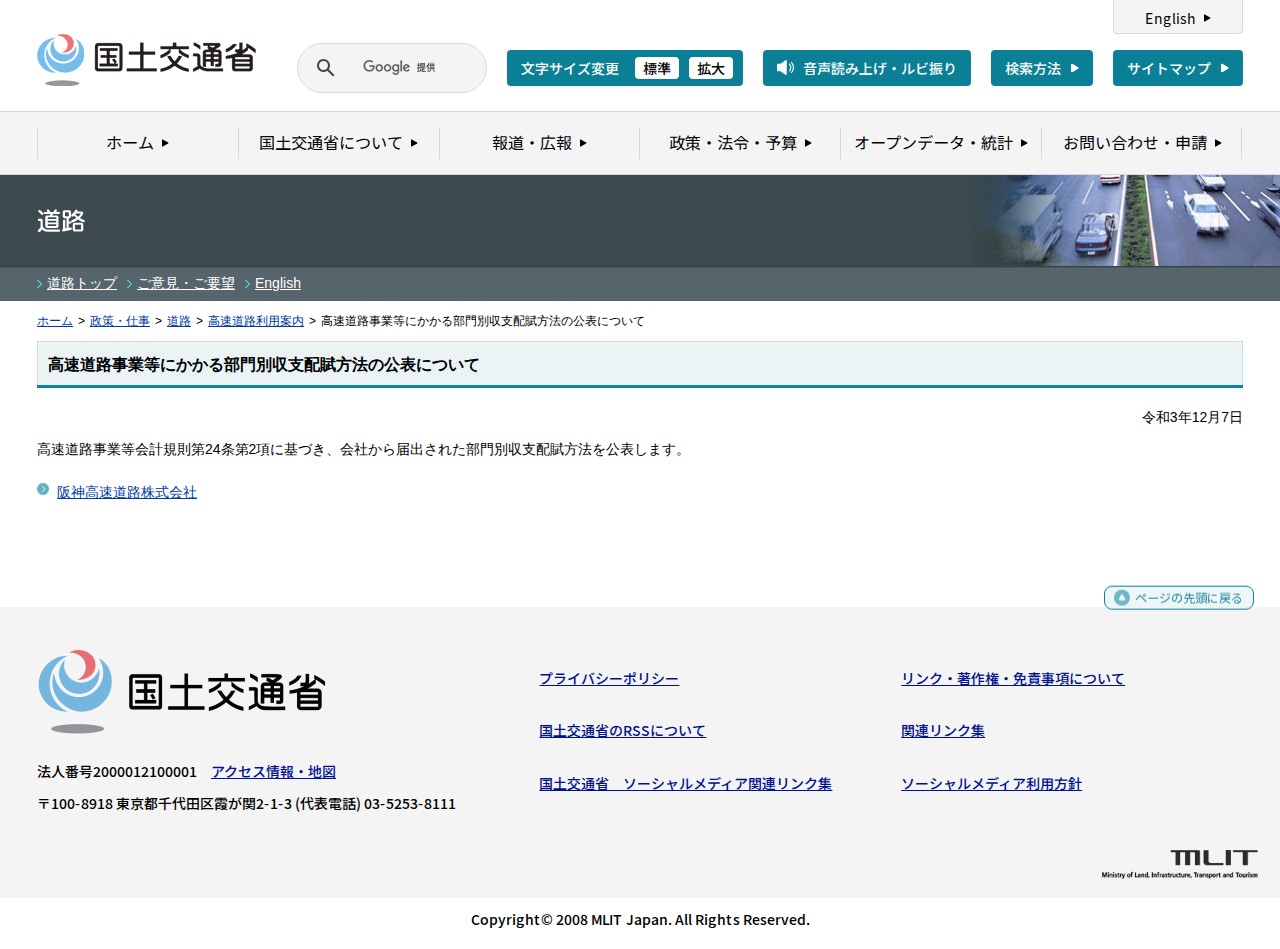Open the ホーム navigation item
The height and width of the screenshot is (949, 1280).
(x=138, y=143)
